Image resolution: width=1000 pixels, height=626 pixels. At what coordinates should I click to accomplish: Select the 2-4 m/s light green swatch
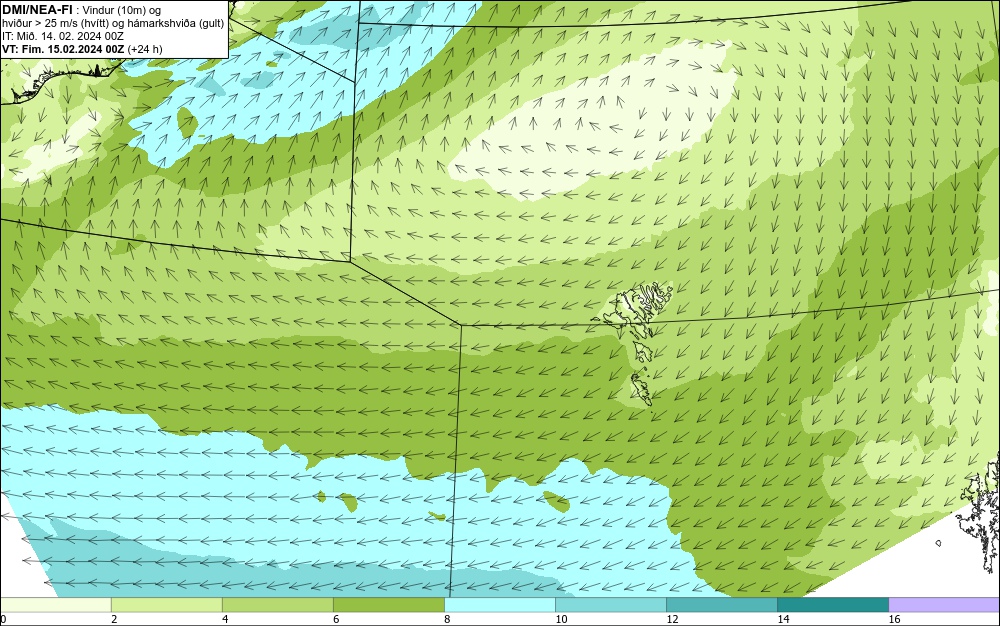(166, 605)
